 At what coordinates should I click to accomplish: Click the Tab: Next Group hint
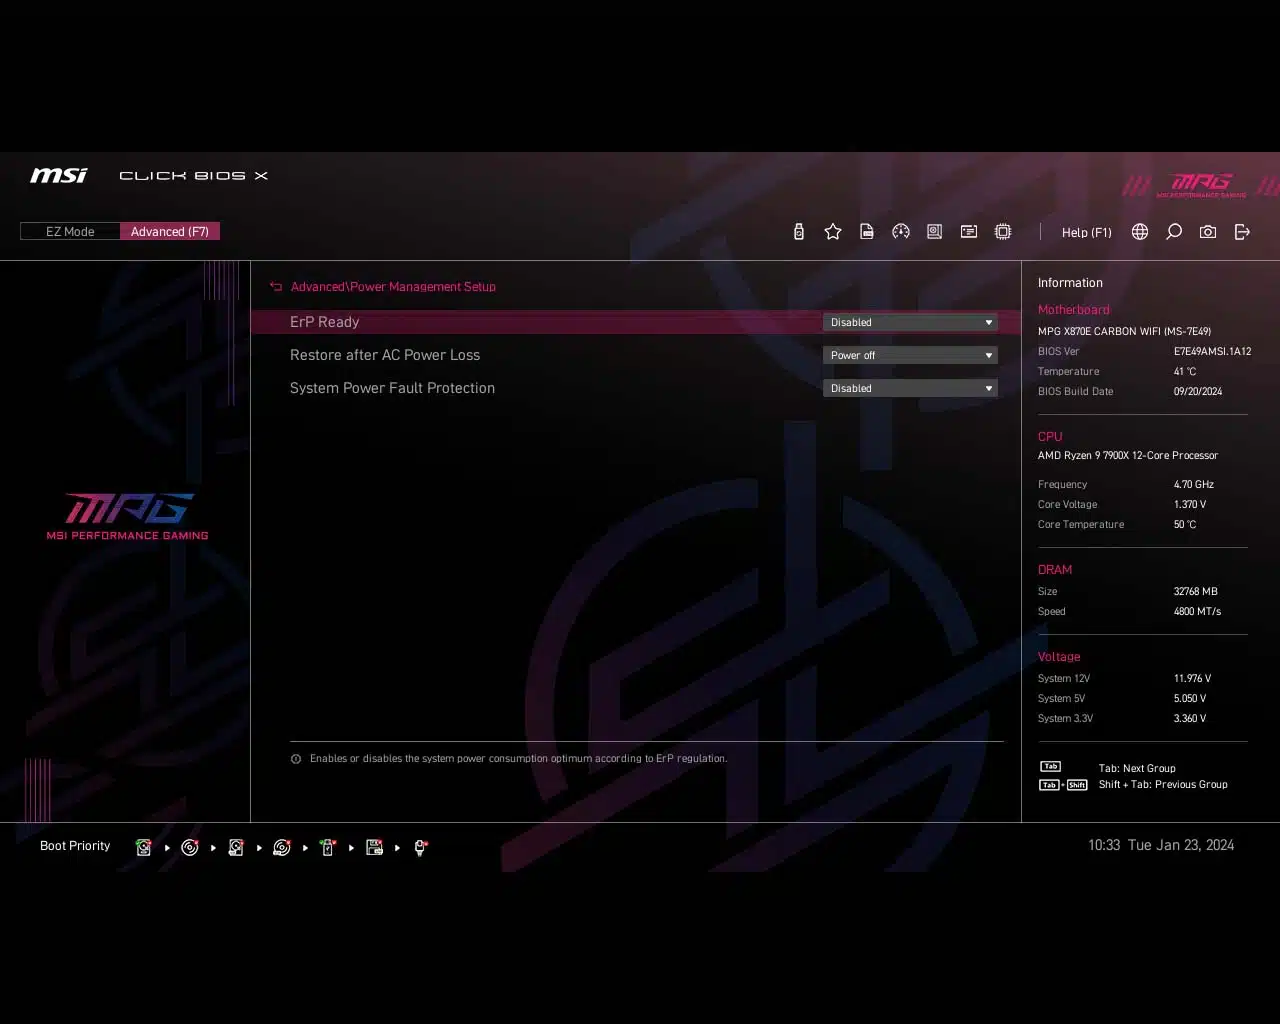pos(1137,769)
